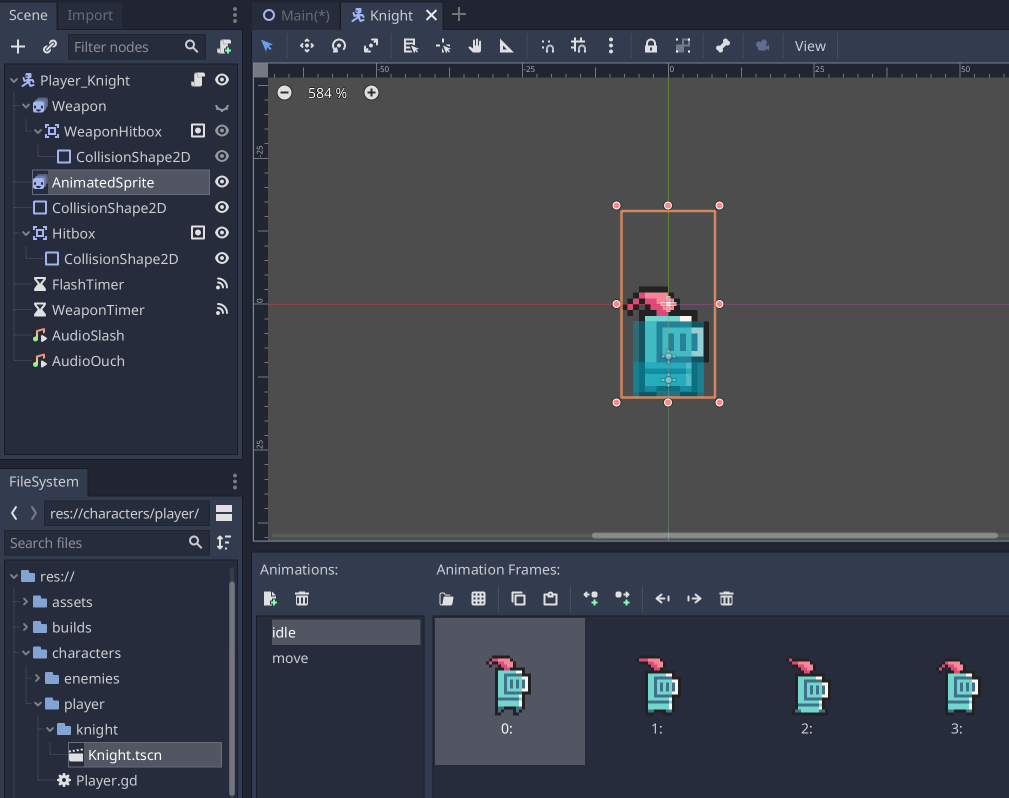The width and height of the screenshot is (1009, 798).
Task: Move selected frame right
Action: pos(694,599)
